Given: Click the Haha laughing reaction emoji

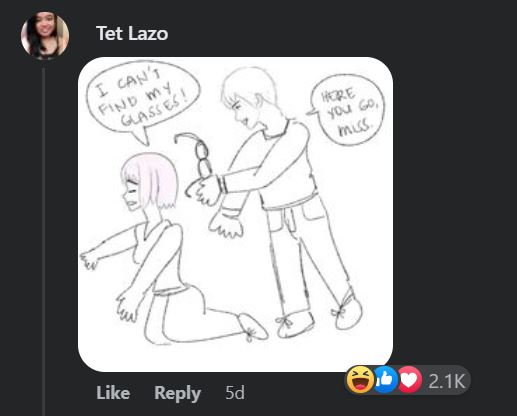Looking at the screenshot, I should tap(360, 380).
